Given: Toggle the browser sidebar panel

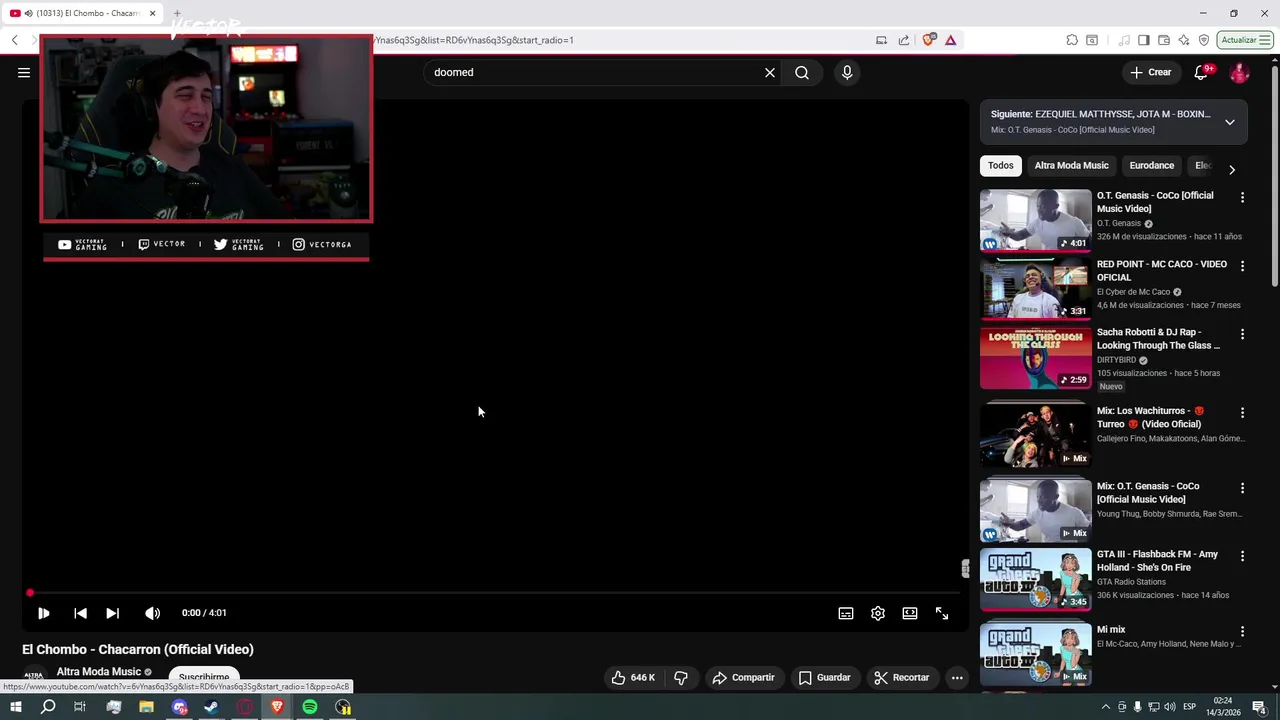Looking at the screenshot, I should point(1144,40).
